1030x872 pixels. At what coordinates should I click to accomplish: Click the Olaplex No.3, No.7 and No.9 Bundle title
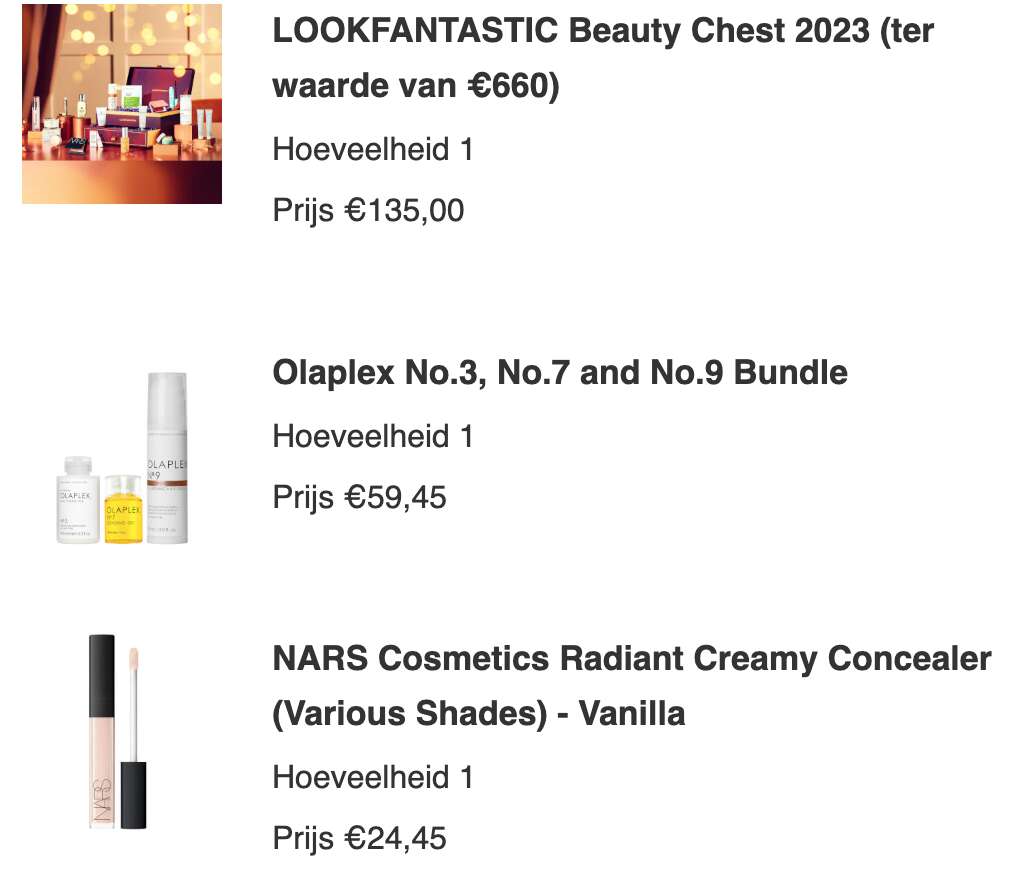pos(560,373)
